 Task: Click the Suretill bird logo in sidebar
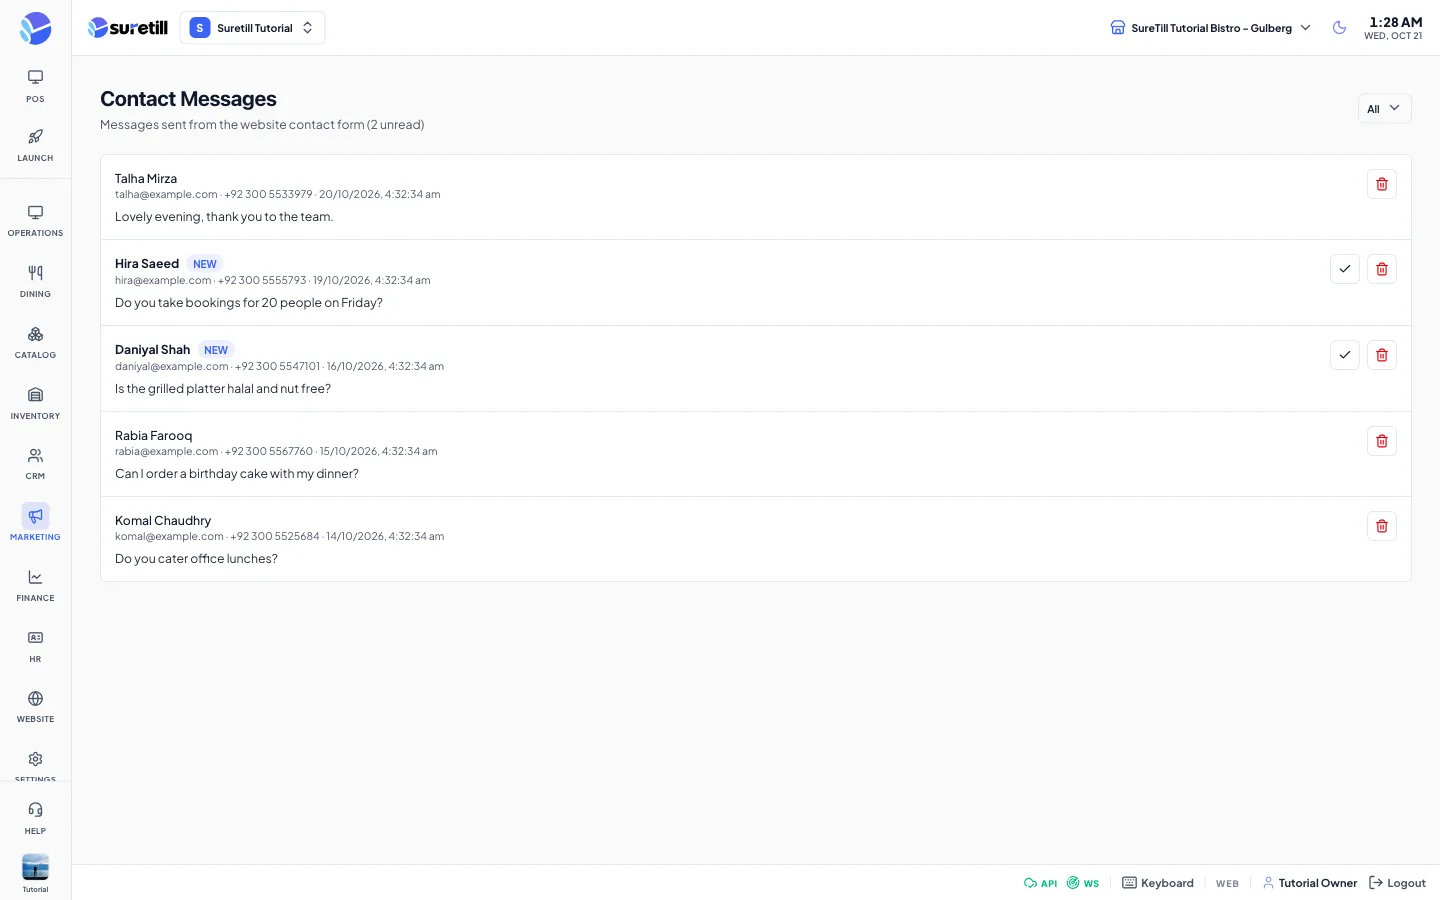coord(35,28)
